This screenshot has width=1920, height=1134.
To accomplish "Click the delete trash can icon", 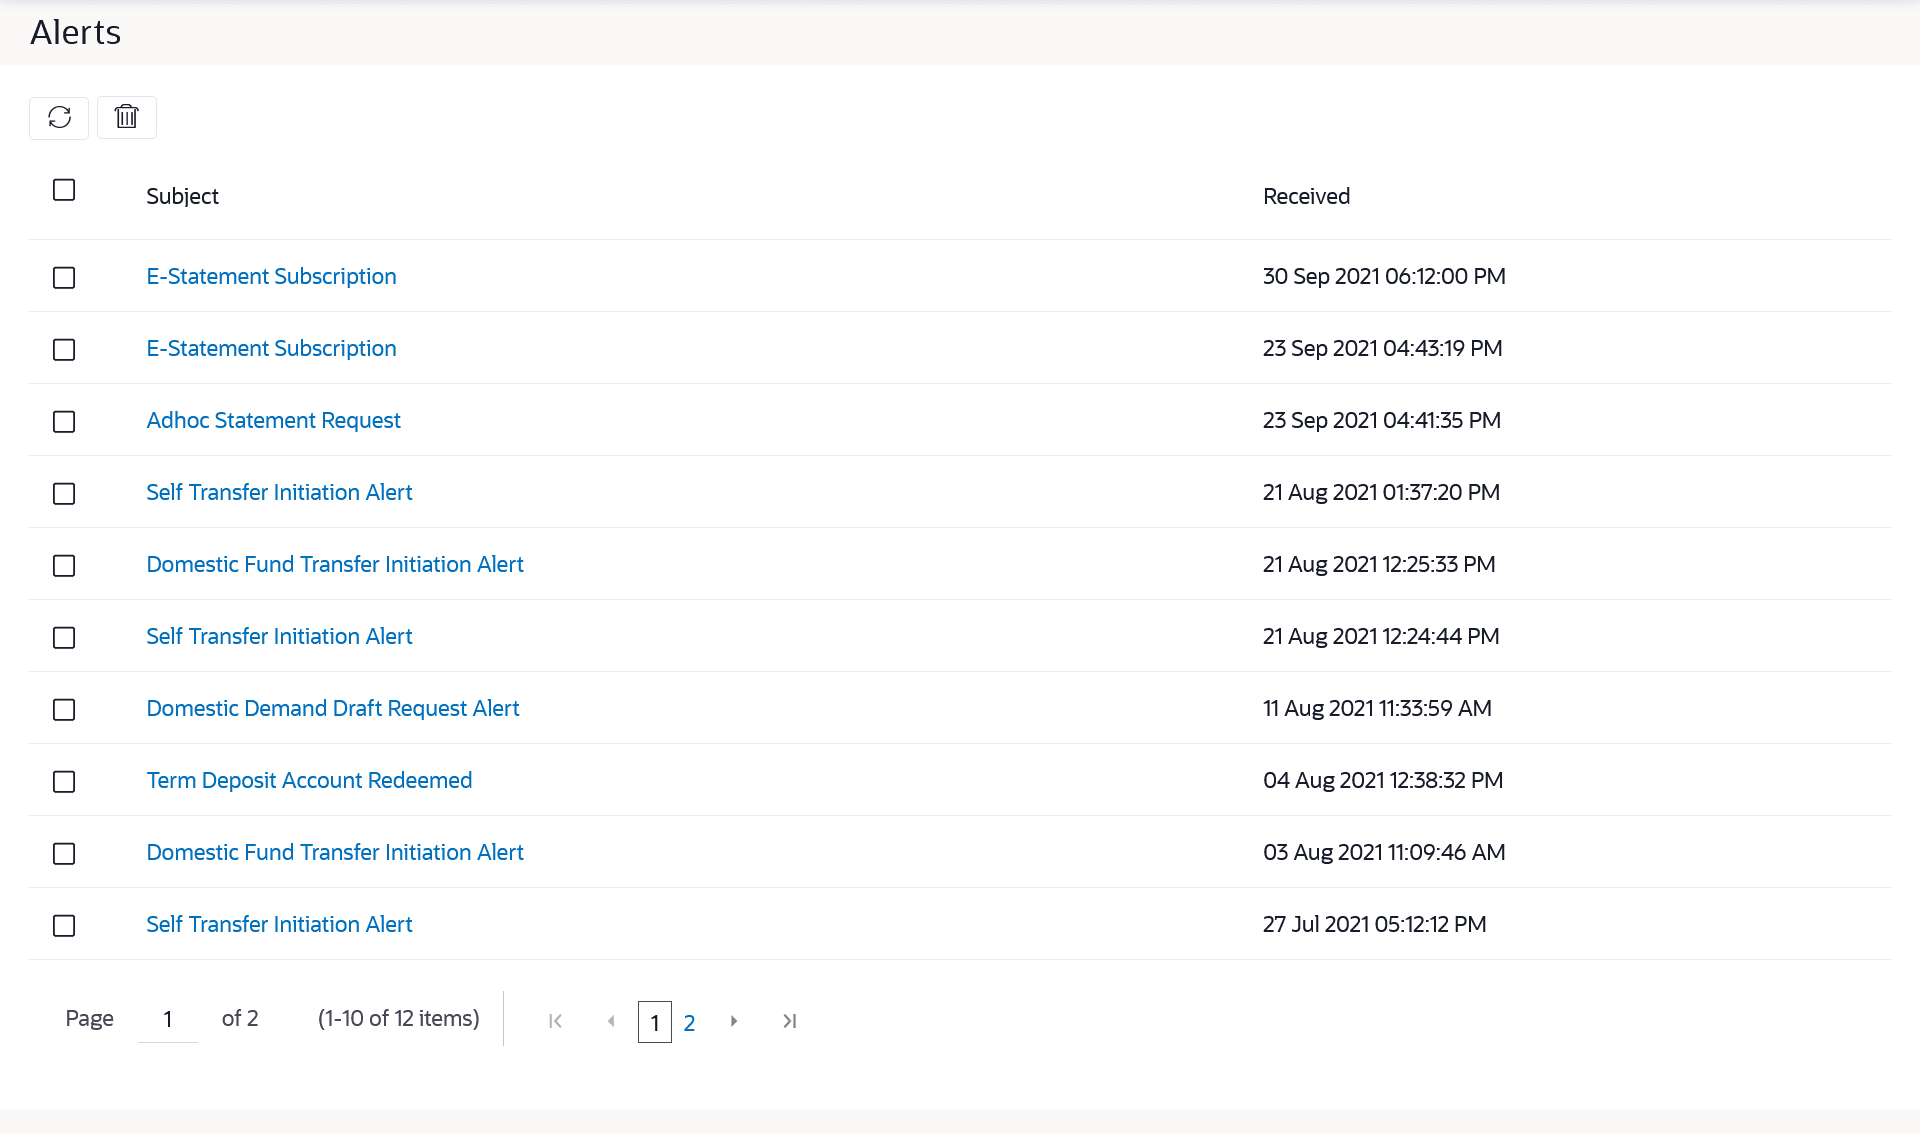I will point(126,118).
